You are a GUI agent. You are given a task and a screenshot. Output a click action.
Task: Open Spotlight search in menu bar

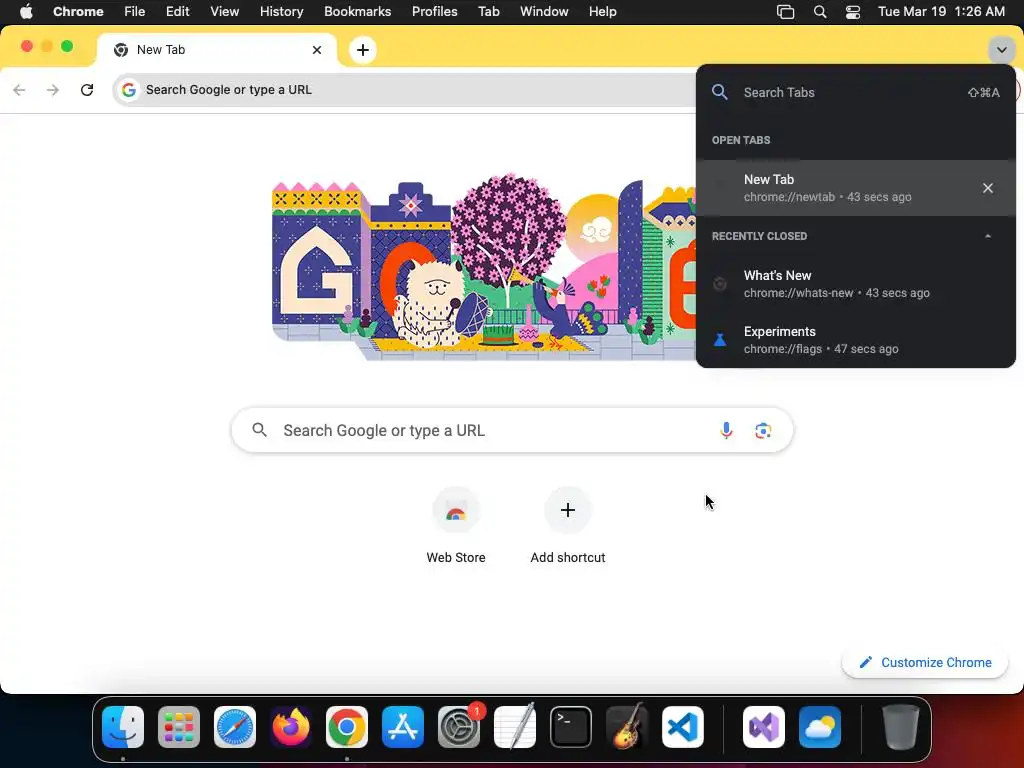coord(820,12)
